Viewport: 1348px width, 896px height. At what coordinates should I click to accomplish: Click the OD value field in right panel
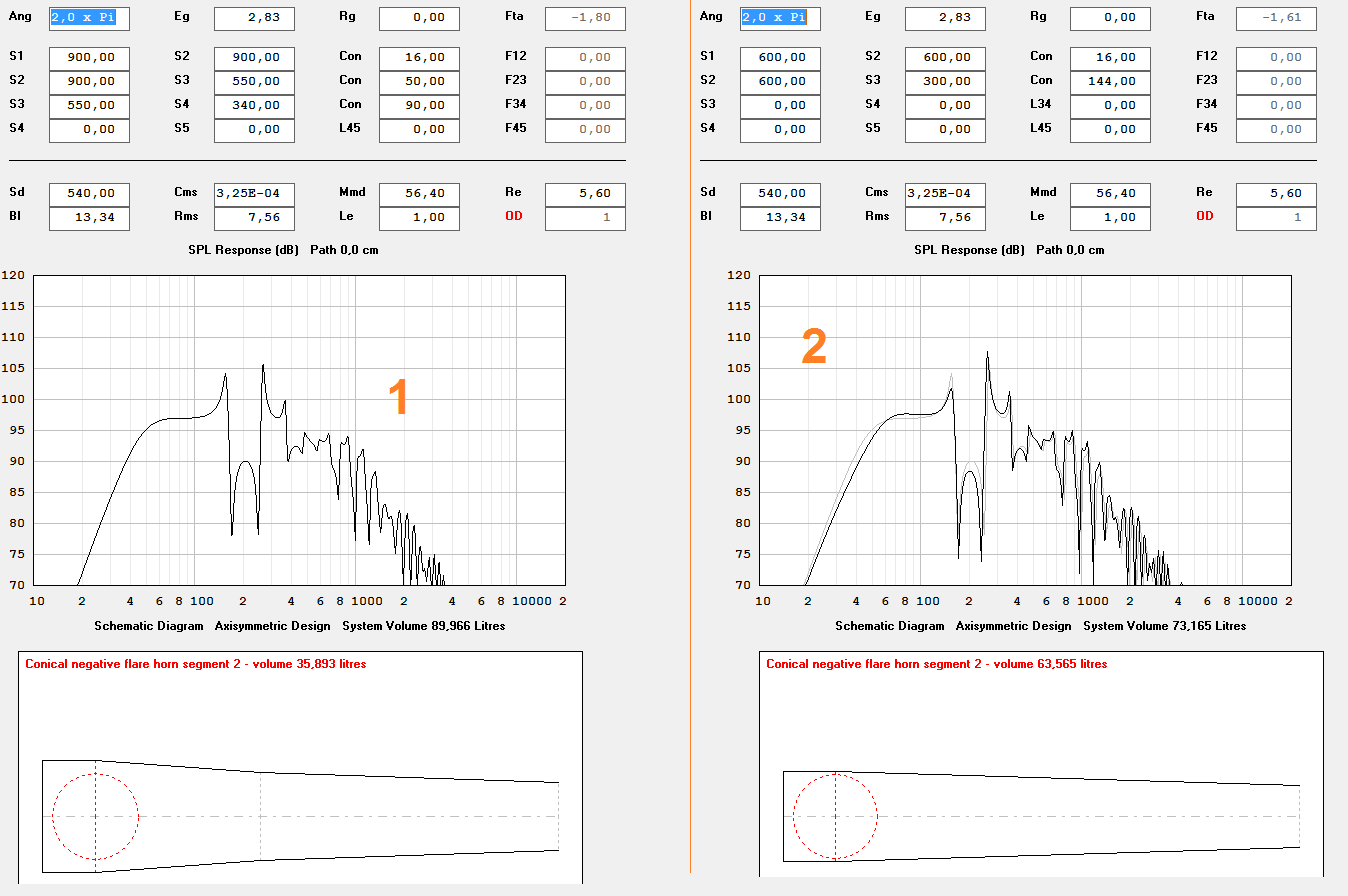(1276, 218)
